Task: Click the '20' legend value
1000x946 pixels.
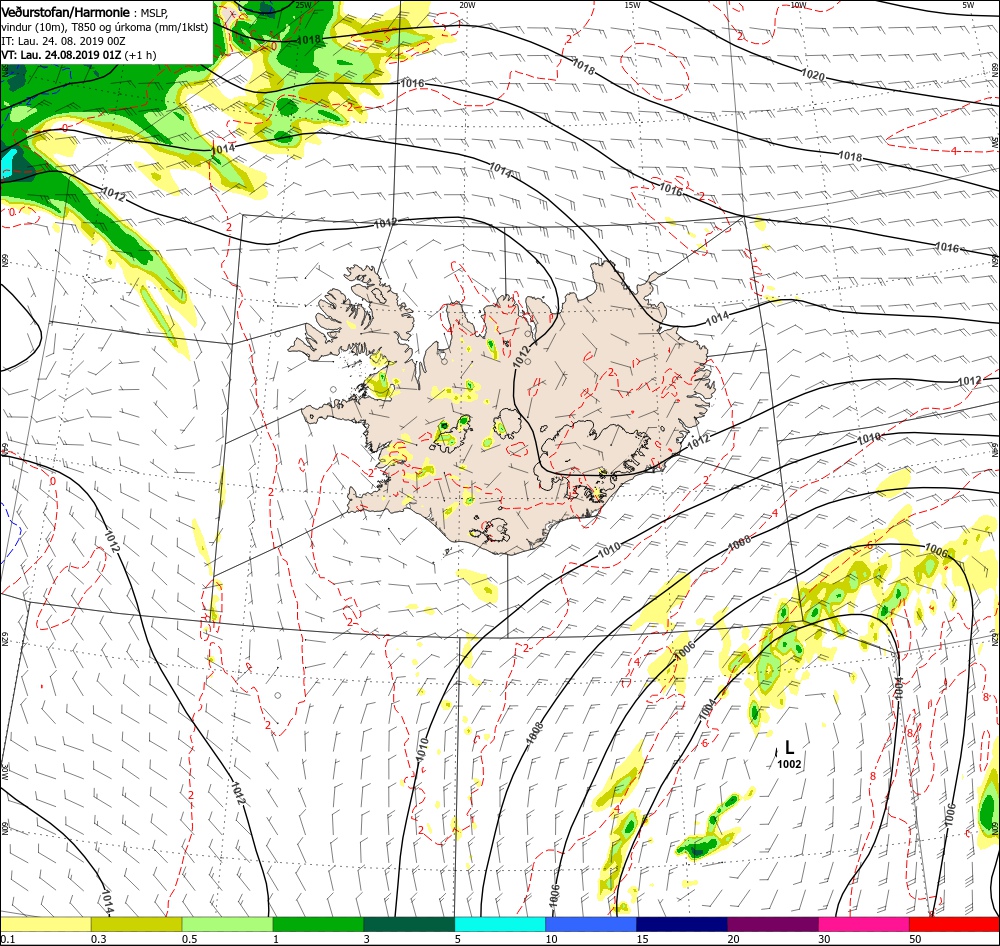Action: 733,939
